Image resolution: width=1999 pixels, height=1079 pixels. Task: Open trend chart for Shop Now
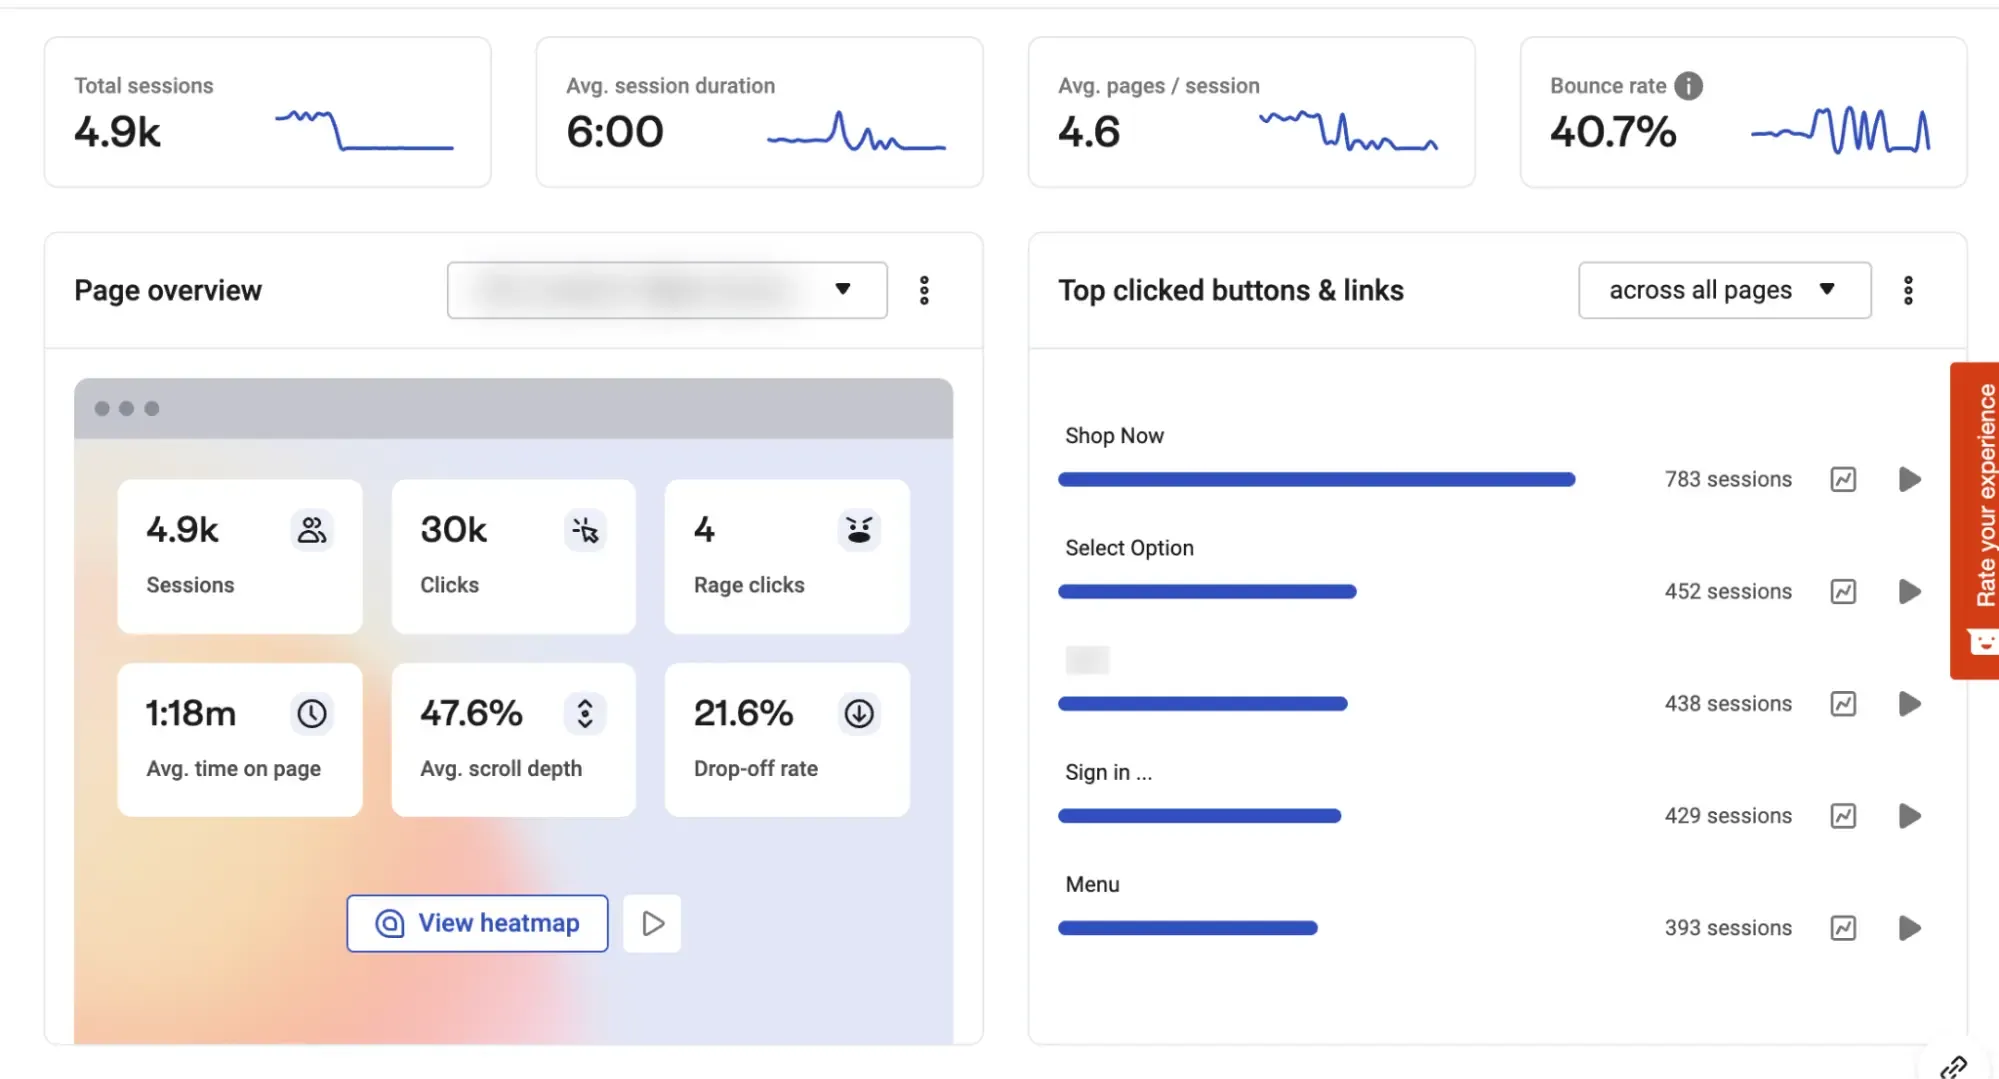click(x=1843, y=480)
